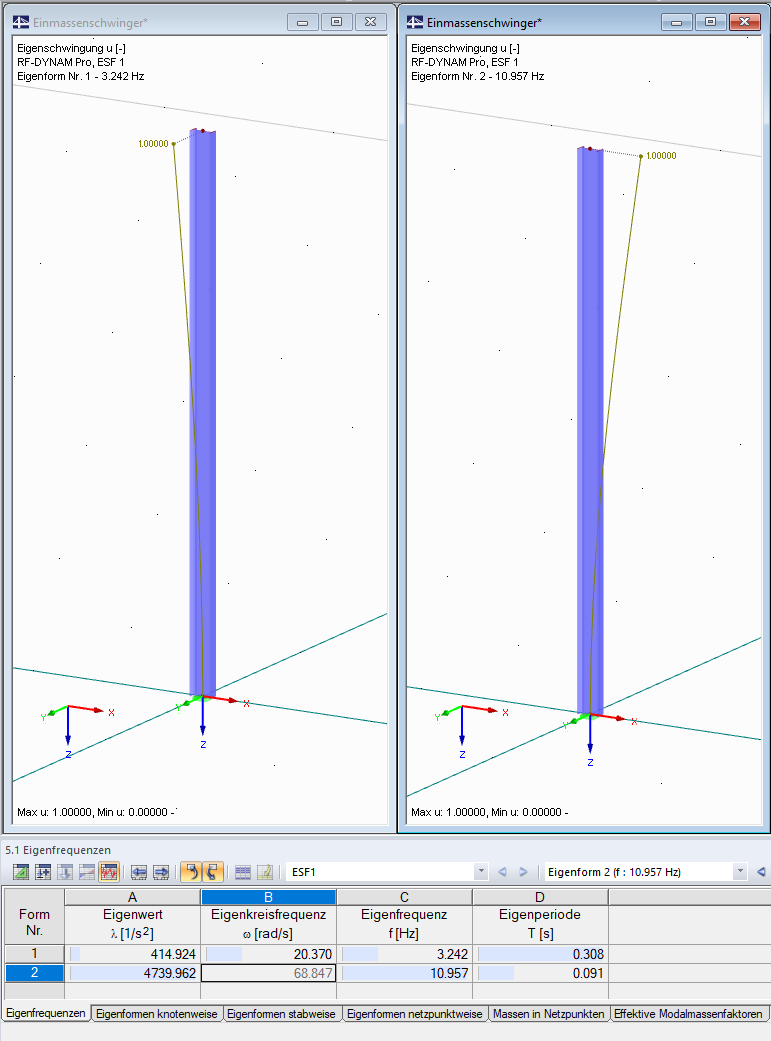
Task: Toggle the highlighted red waveform toolbar icon
Action: click(x=108, y=872)
